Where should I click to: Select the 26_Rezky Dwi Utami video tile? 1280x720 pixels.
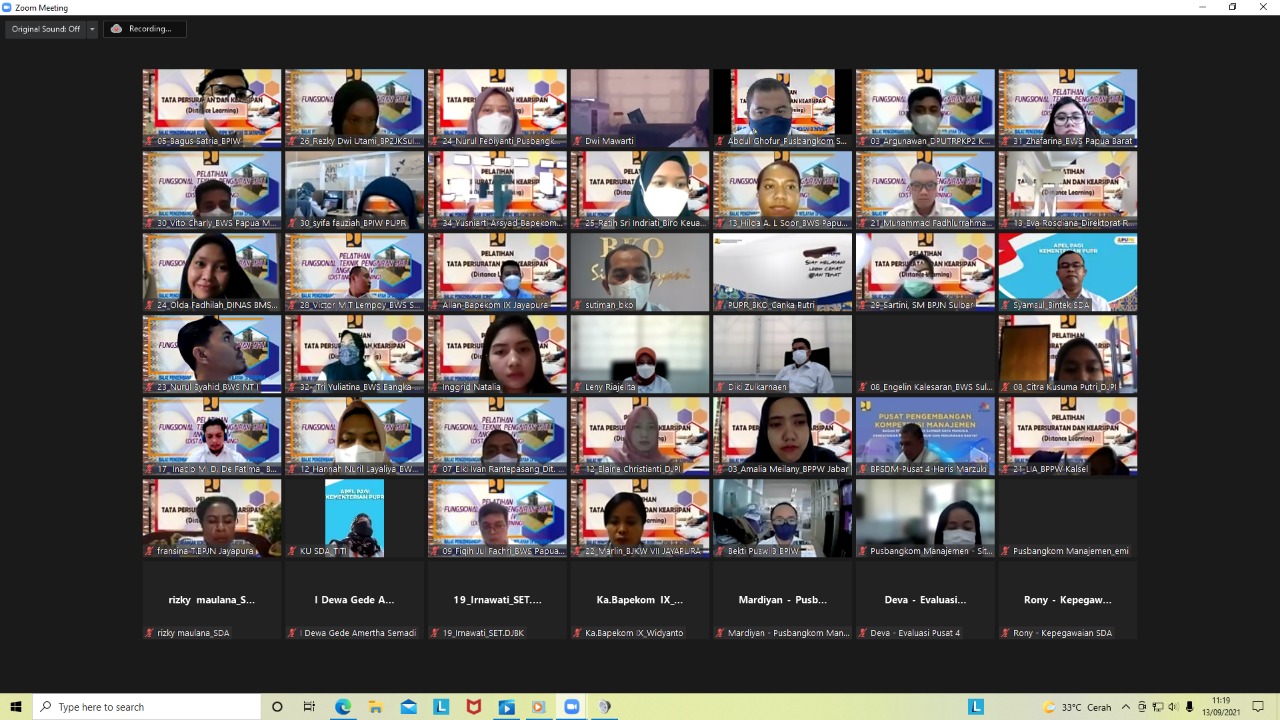point(354,108)
